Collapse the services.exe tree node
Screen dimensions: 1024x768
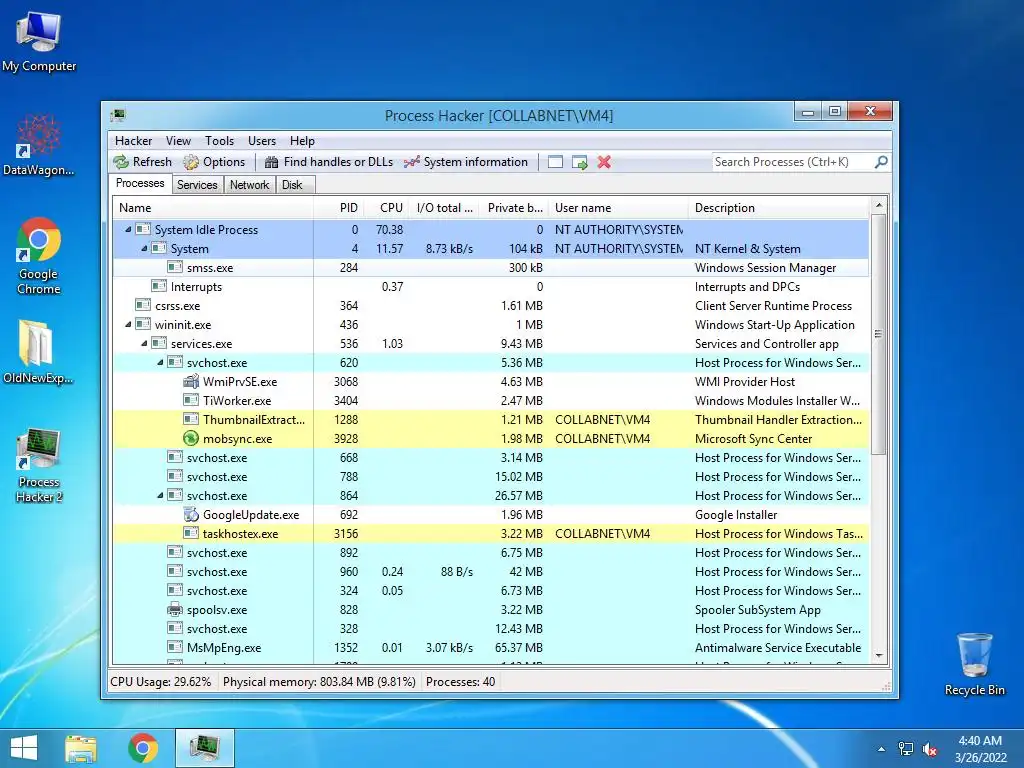click(x=144, y=344)
